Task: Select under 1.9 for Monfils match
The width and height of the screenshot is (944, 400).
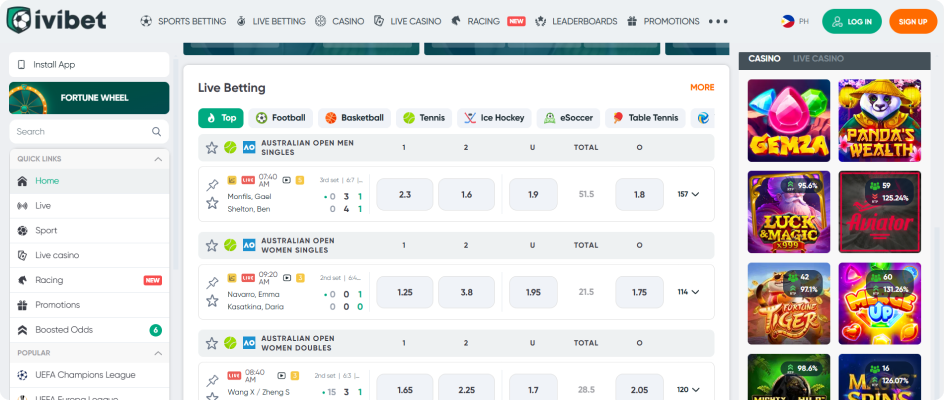Action: (533, 195)
